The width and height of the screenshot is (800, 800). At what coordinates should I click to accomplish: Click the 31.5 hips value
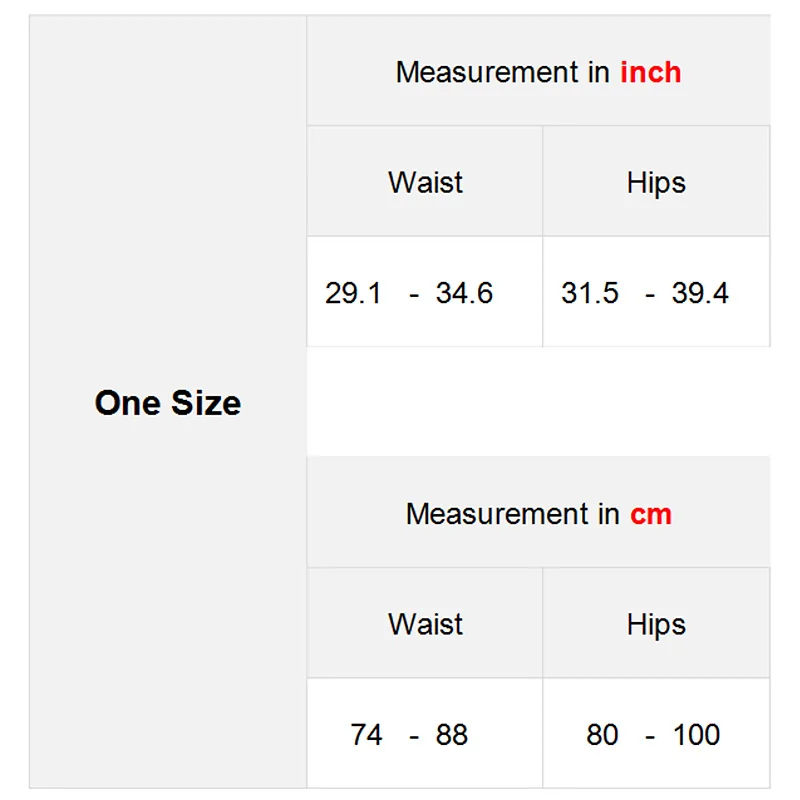coord(590,293)
